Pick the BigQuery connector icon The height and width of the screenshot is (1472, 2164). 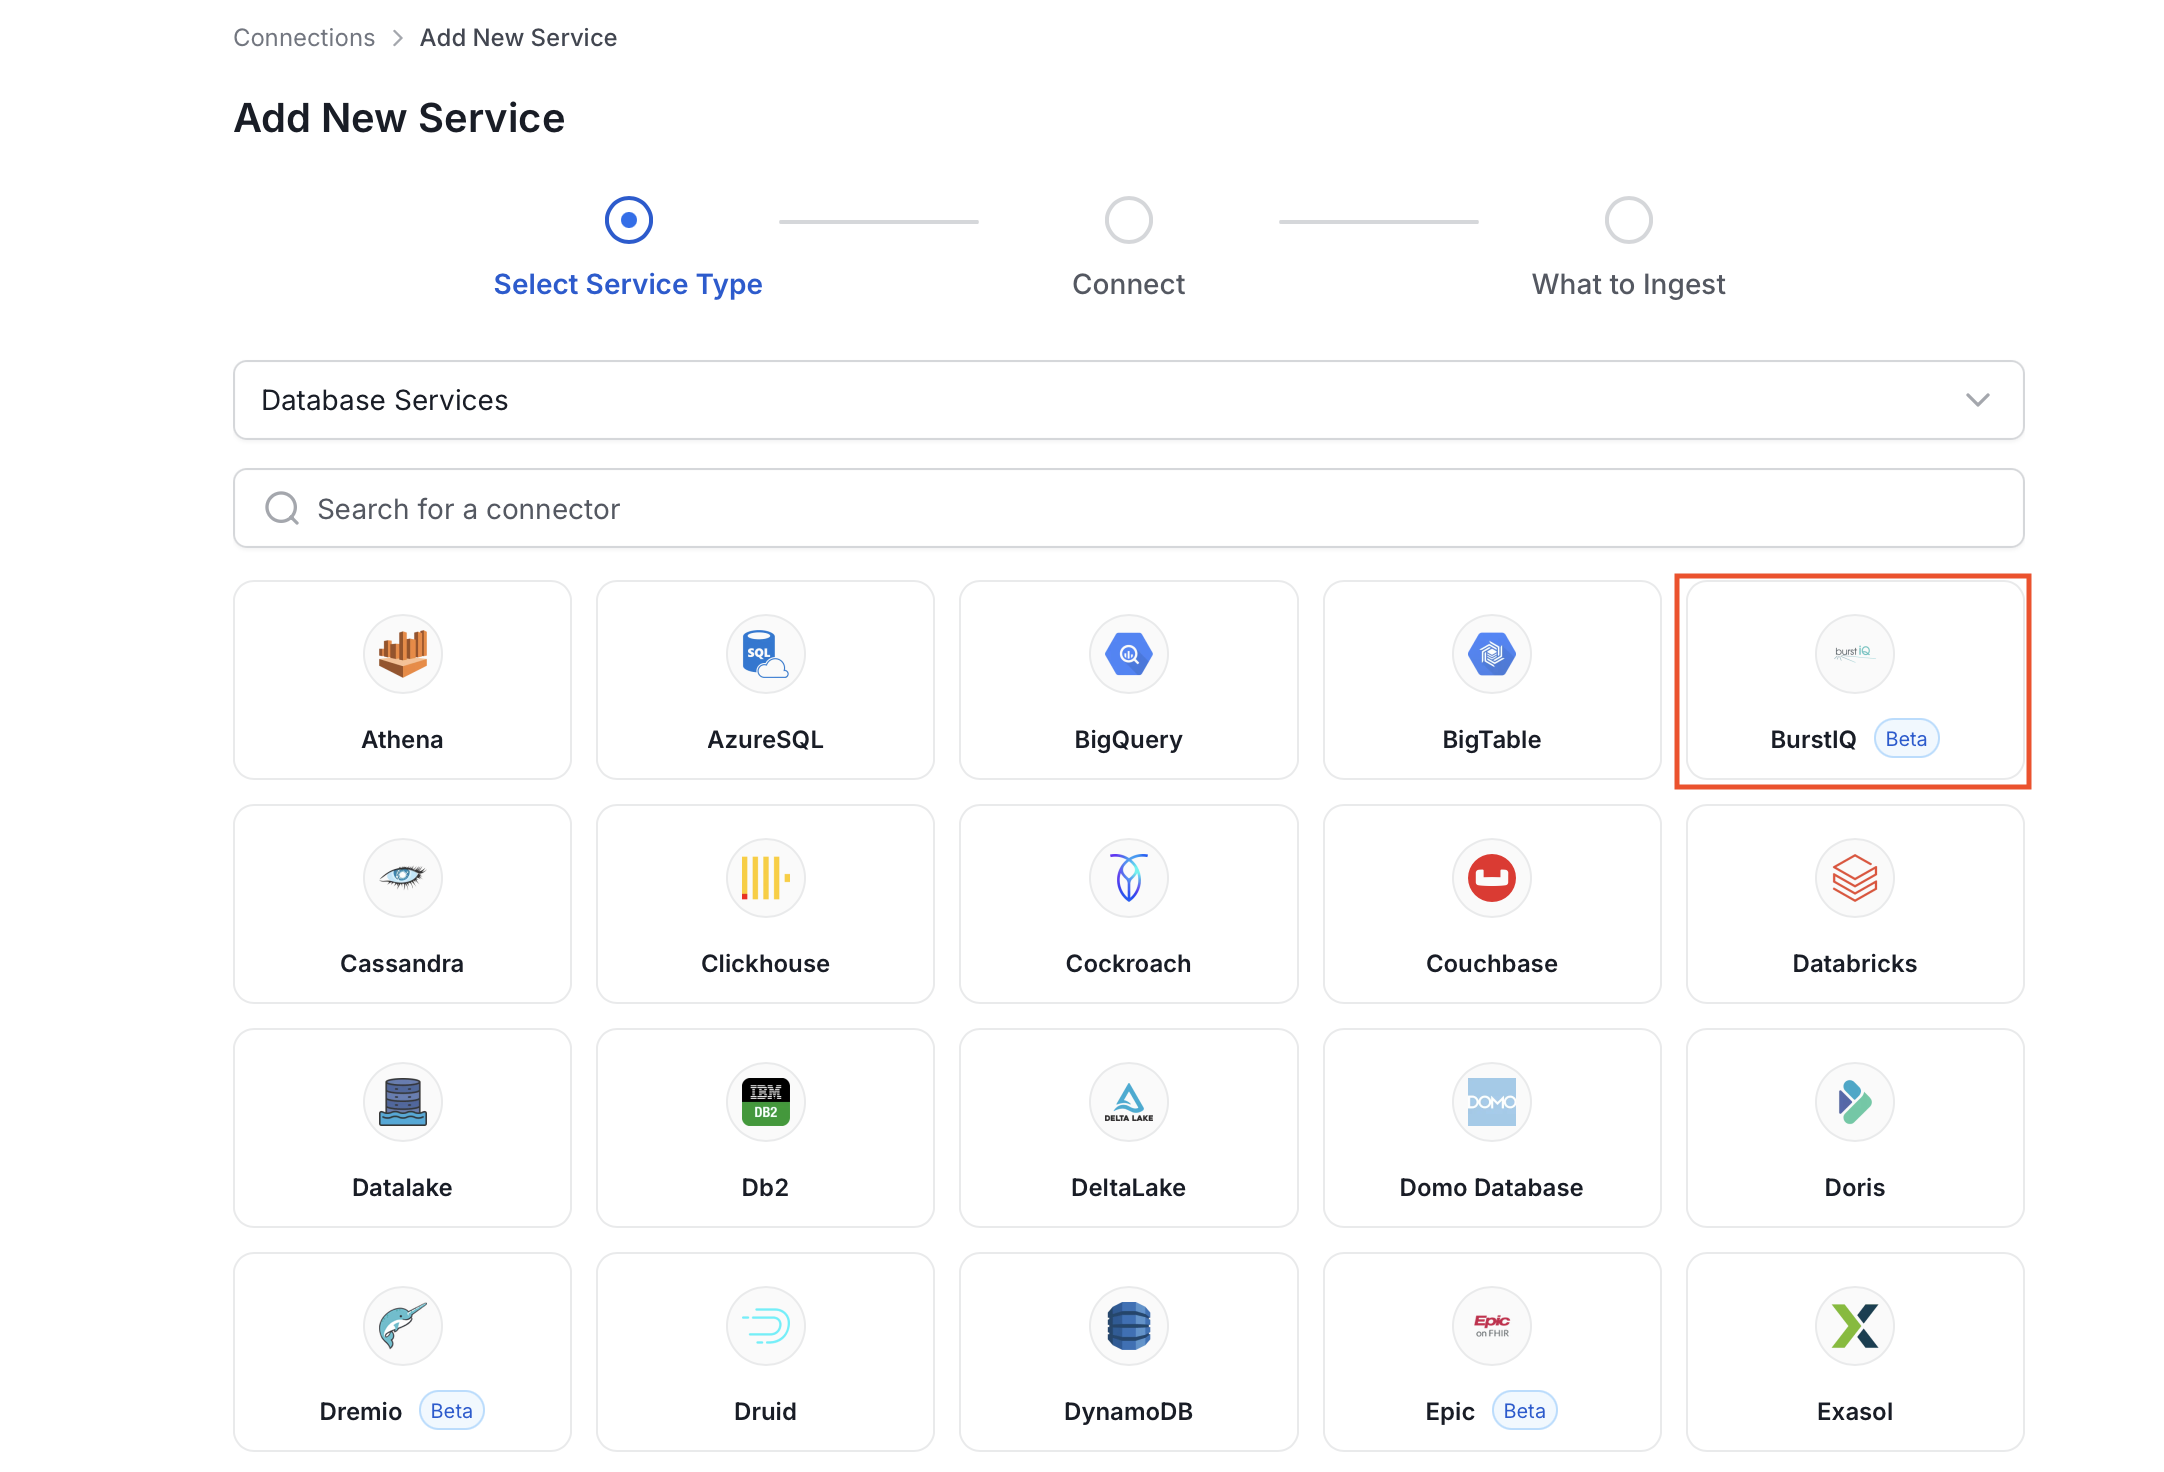(x=1128, y=654)
